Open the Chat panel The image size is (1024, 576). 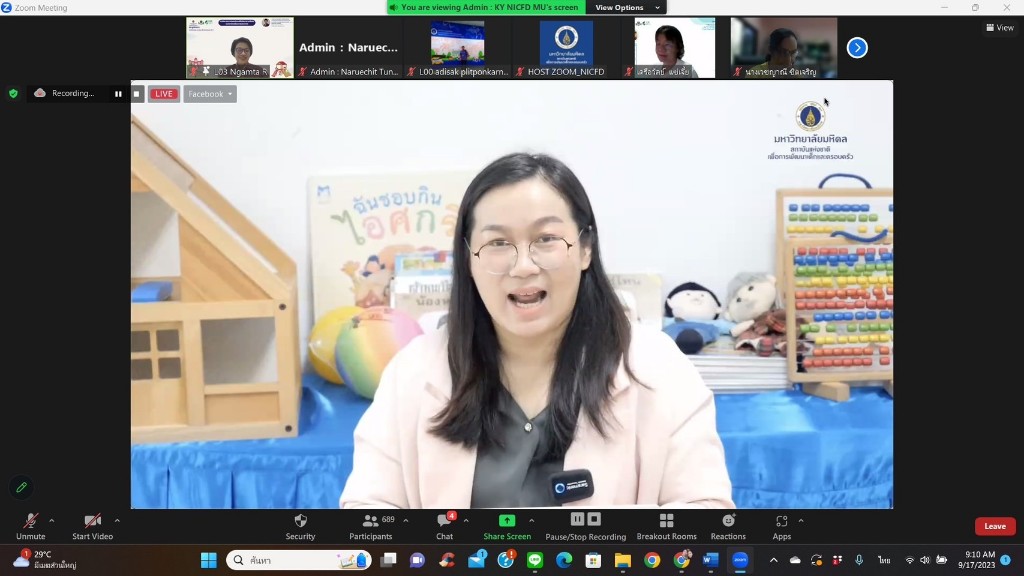click(445, 526)
